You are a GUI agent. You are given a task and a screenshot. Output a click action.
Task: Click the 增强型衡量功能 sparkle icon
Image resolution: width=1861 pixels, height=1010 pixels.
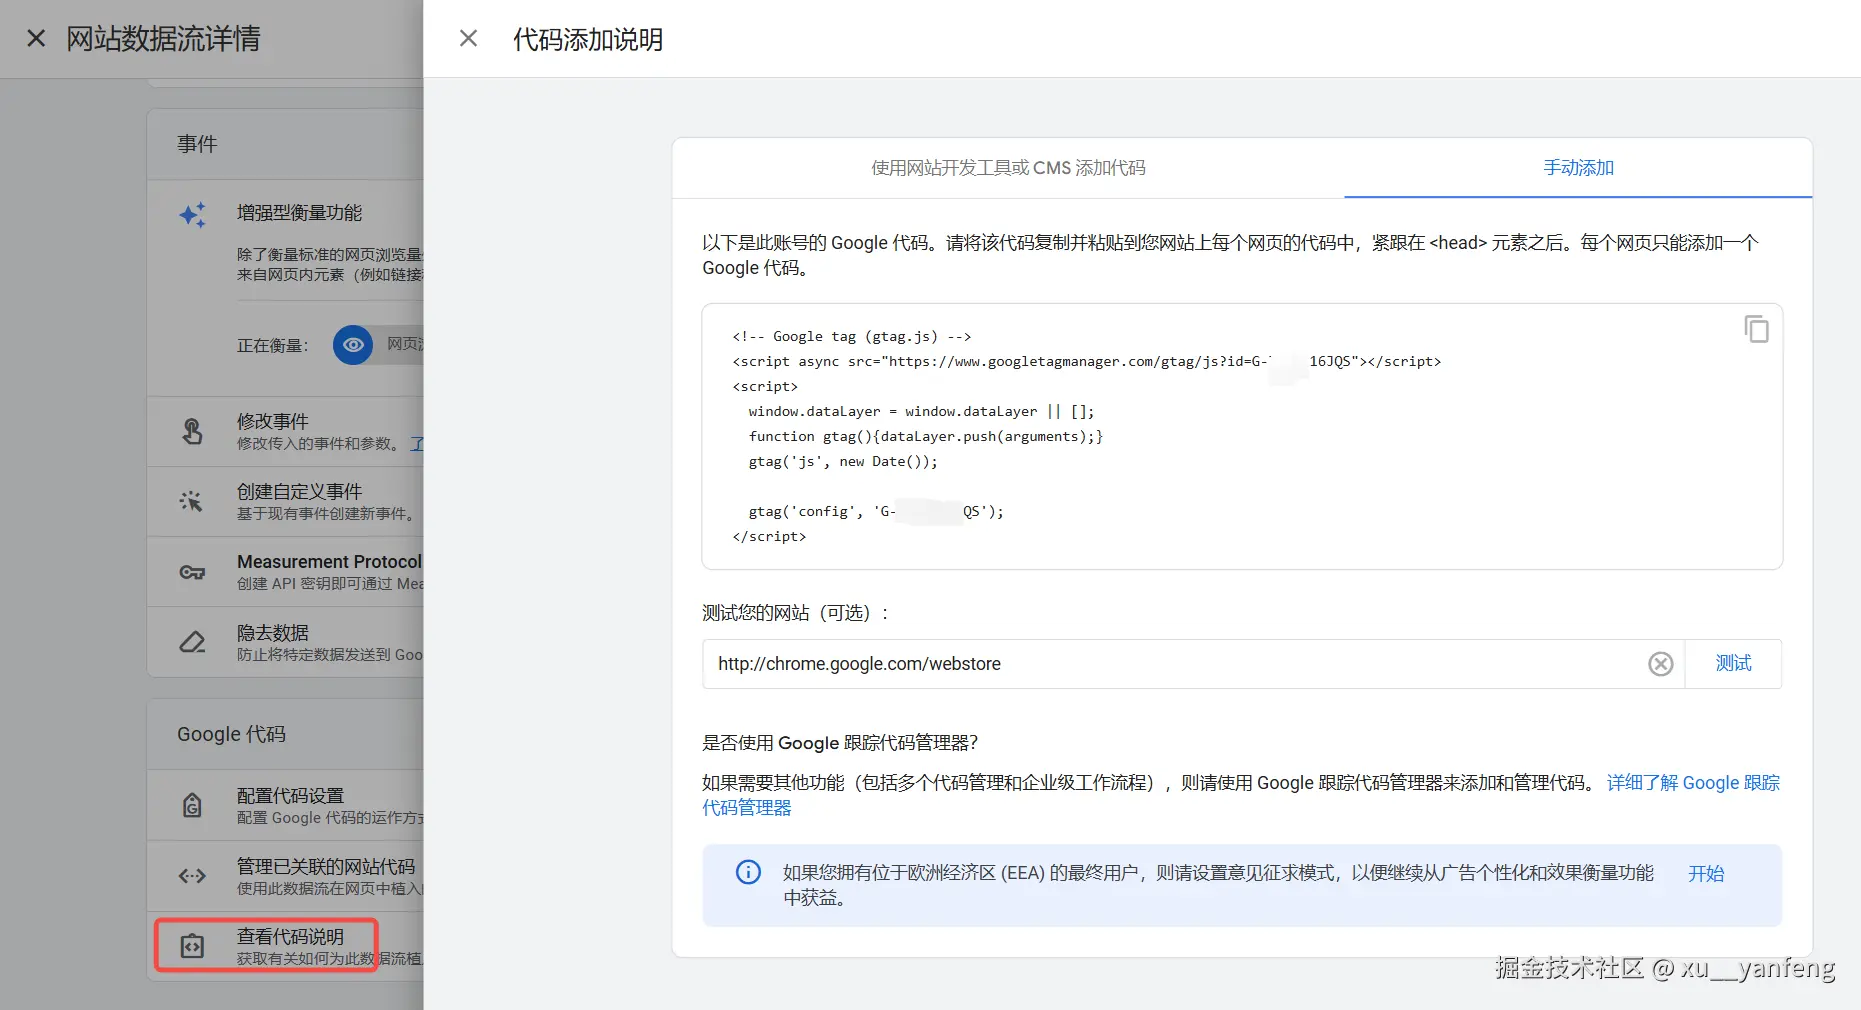click(x=192, y=214)
